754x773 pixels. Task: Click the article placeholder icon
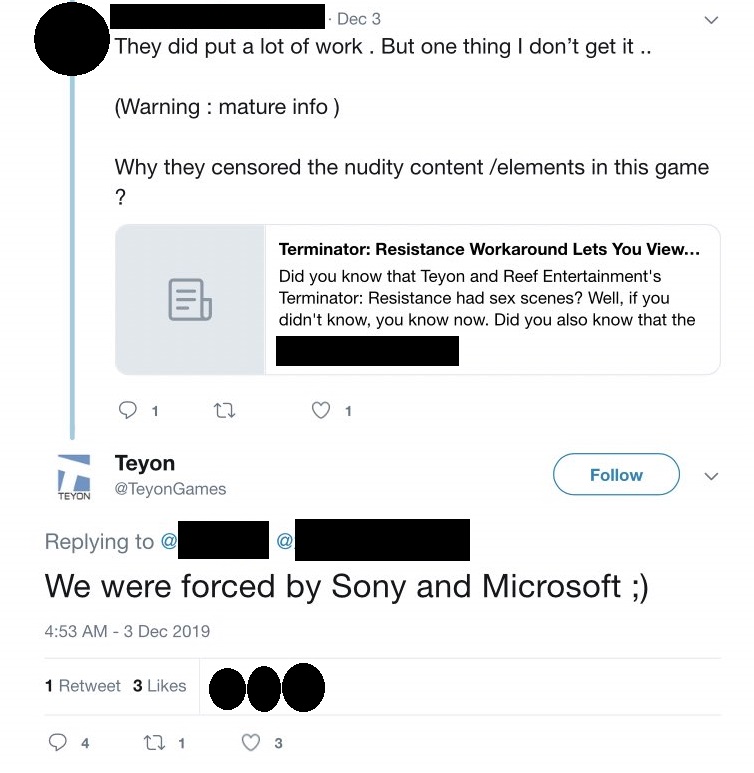coord(189,300)
